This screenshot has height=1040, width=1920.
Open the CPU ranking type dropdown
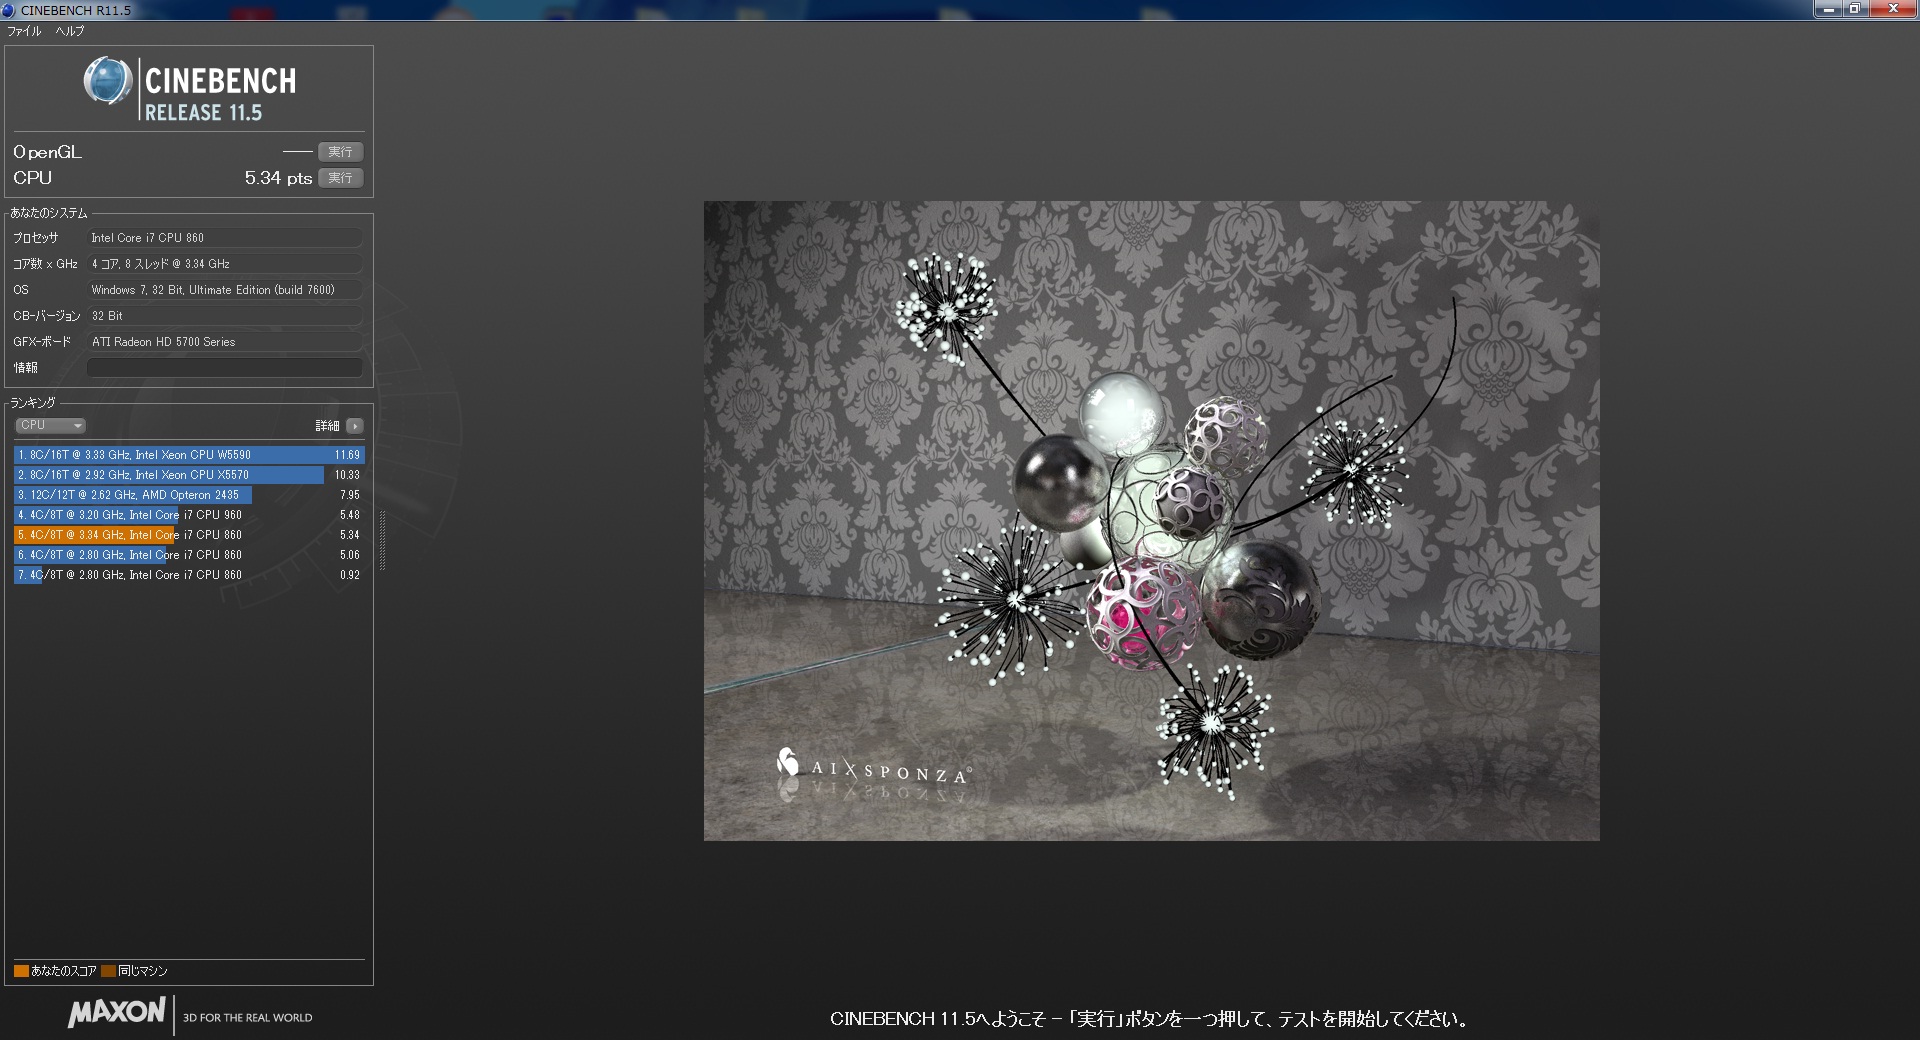pyautogui.click(x=50, y=426)
